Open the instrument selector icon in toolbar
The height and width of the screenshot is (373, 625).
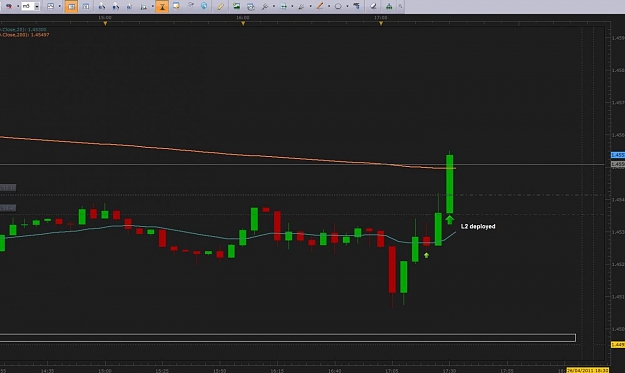[x=8, y=6]
